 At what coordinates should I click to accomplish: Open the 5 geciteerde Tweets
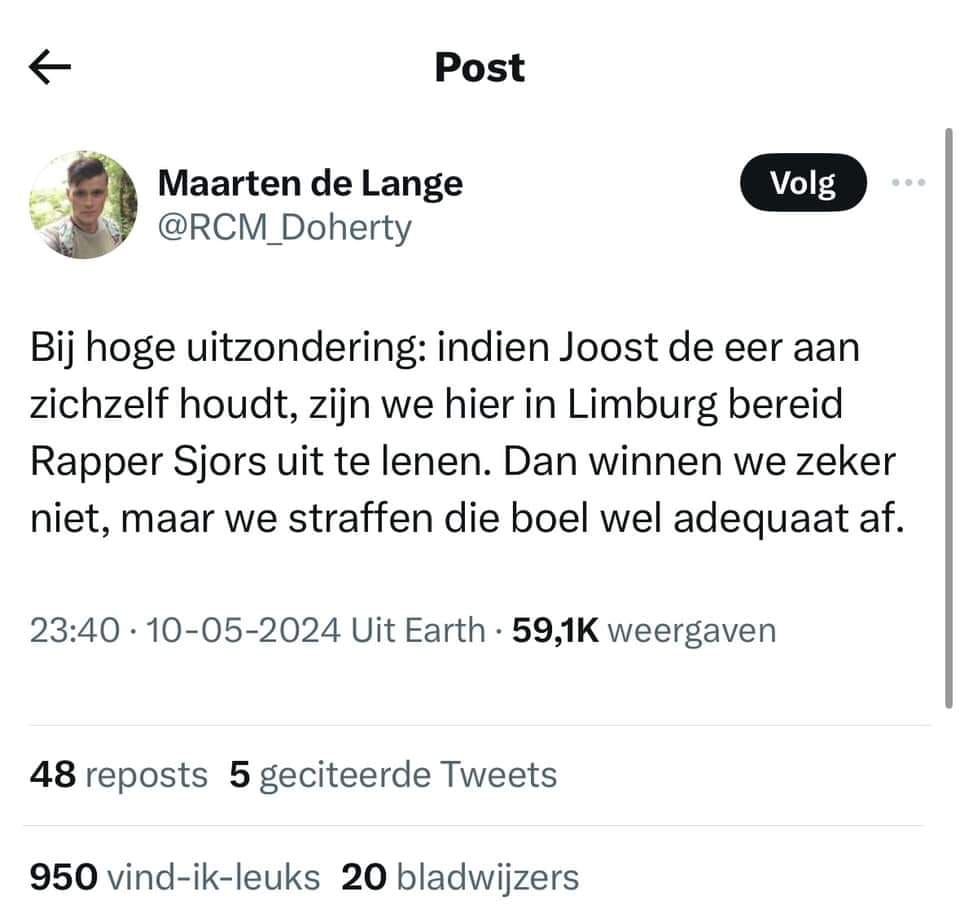[x=393, y=774]
